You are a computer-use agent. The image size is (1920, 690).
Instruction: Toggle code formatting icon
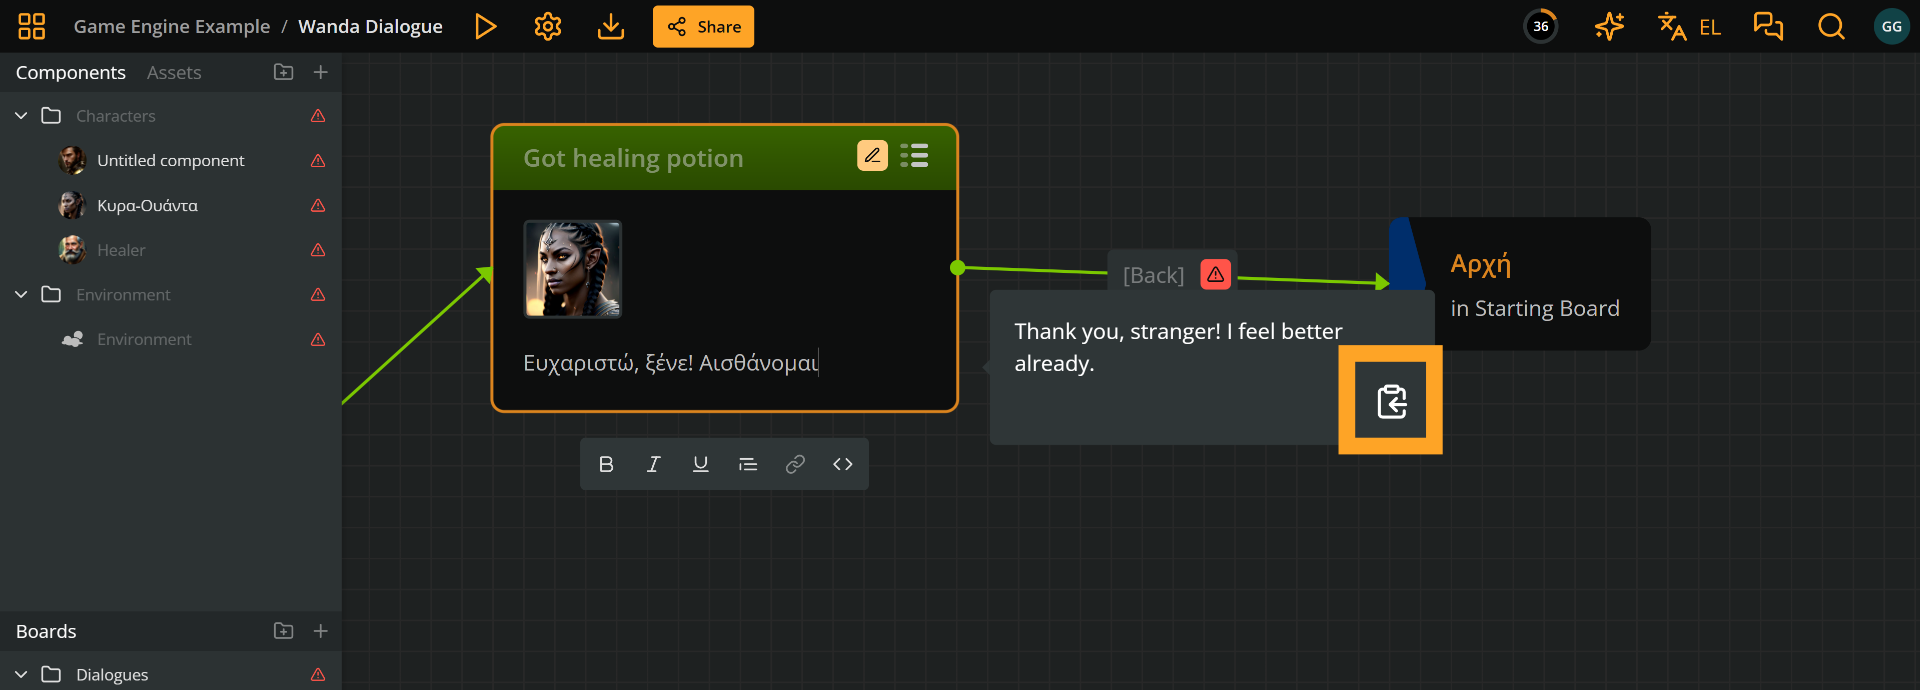click(843, 464)
